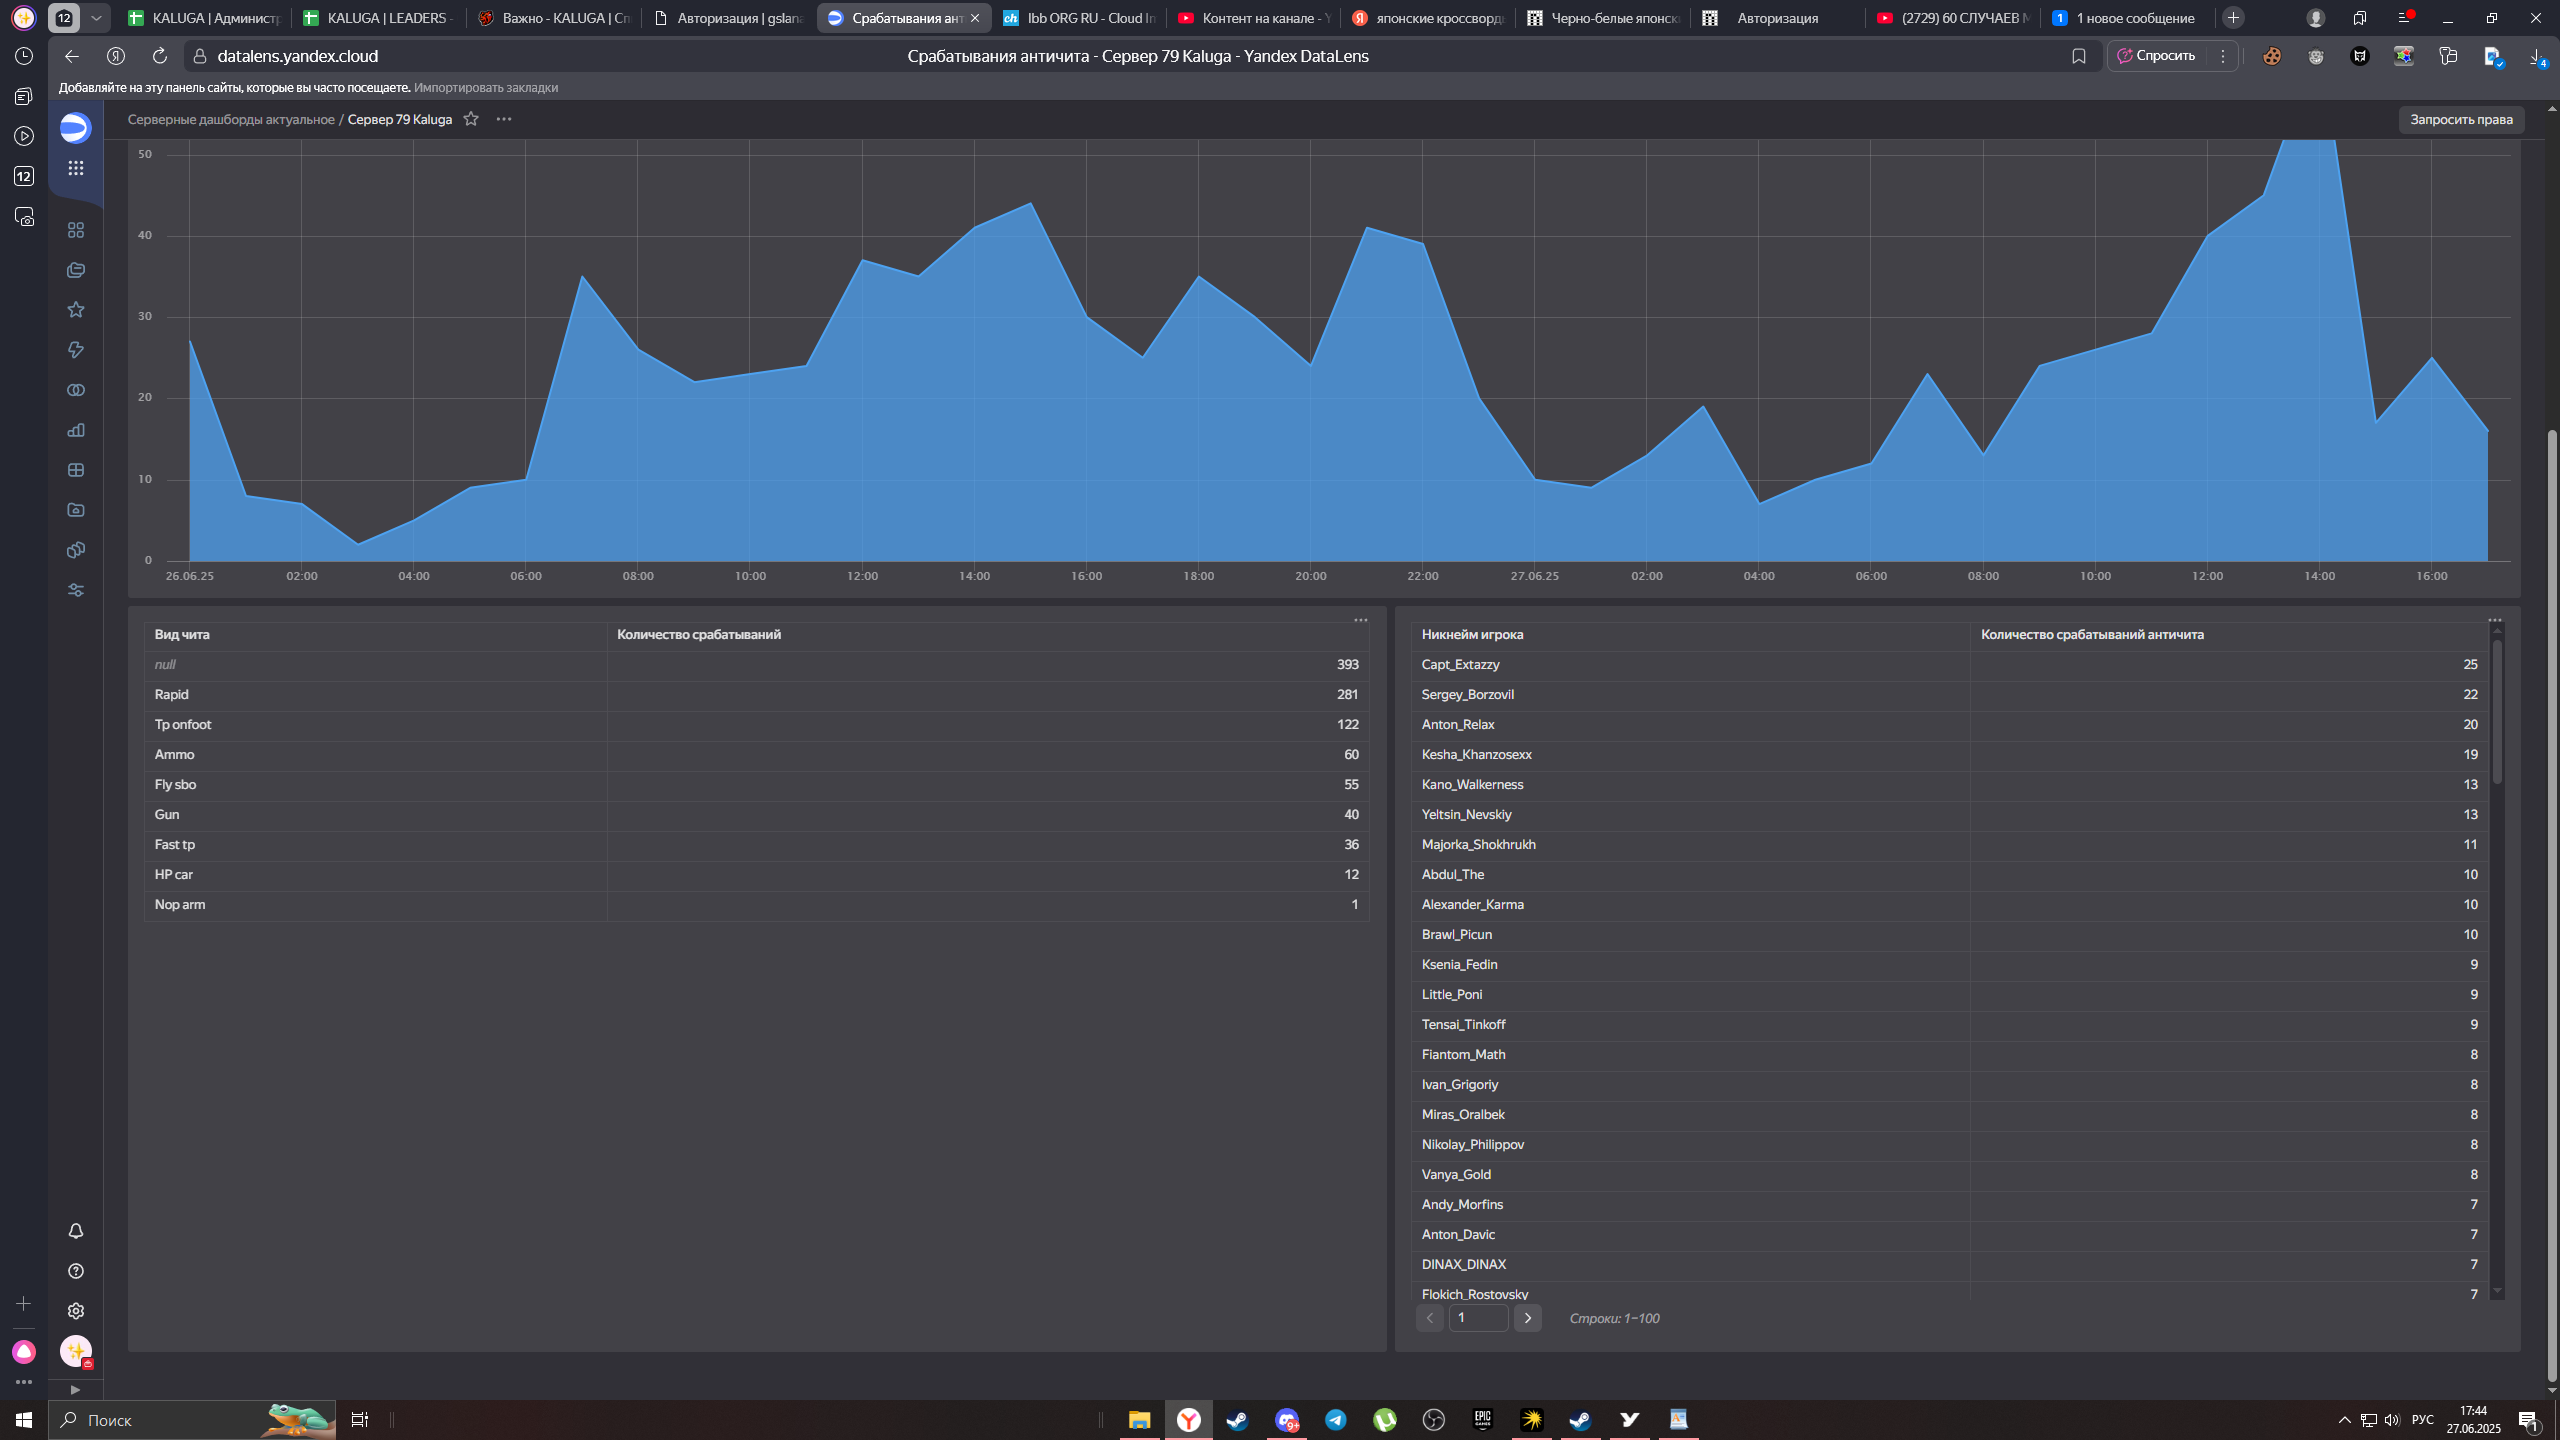Image resolution: width=2560 pixels, height=1440 pixels.
Task: Open Collections icon in DataLens sidebar
Action: pos(75,270)
